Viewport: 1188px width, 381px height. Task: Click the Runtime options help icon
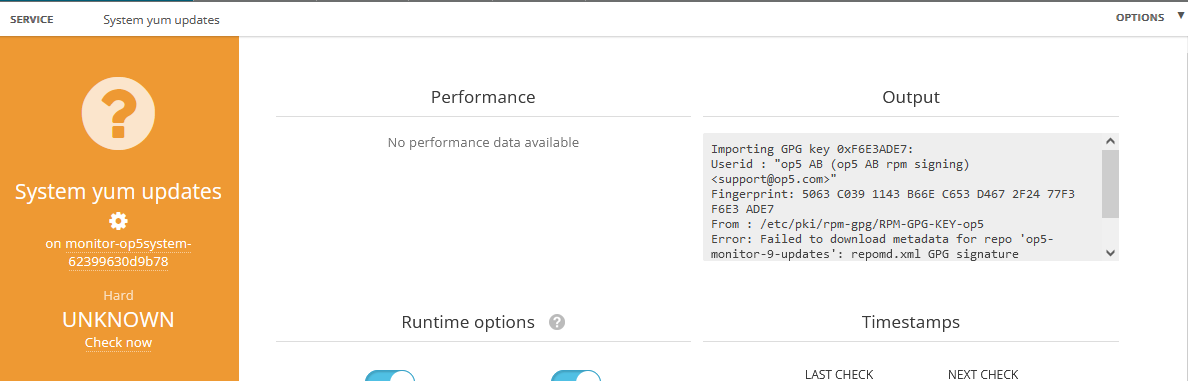(557, 322)
